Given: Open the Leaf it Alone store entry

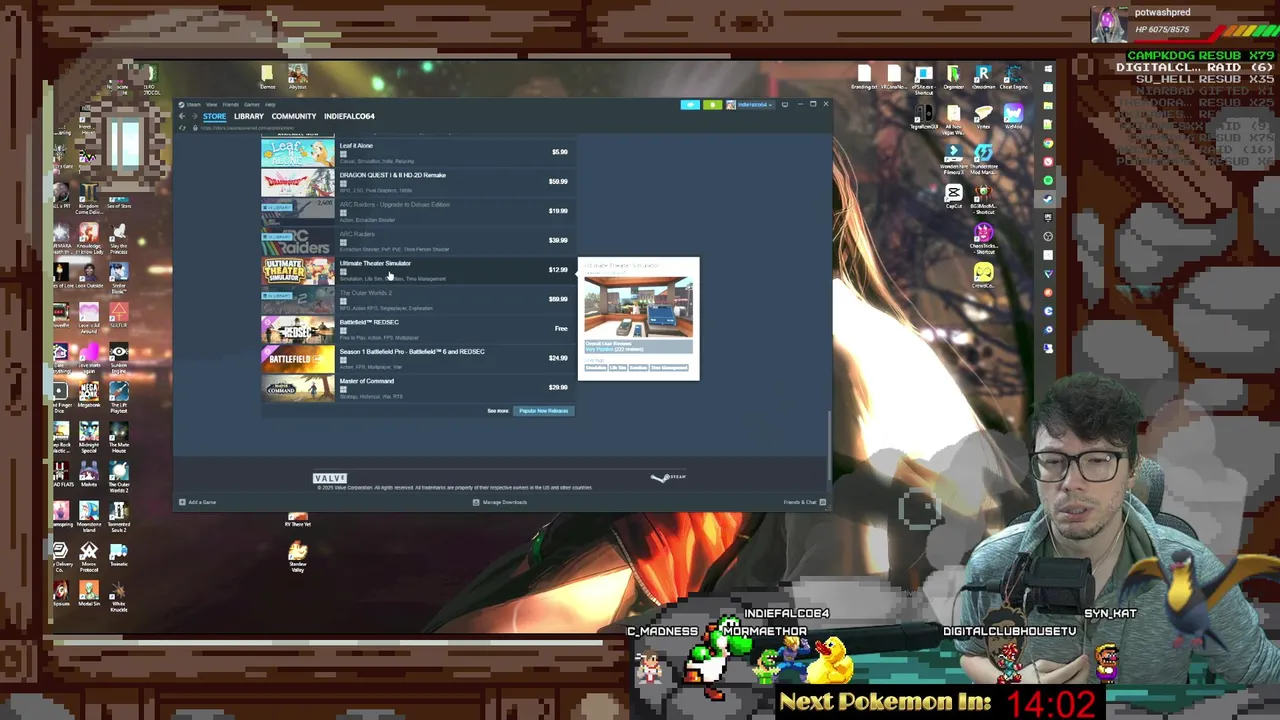Looking at the screenshot, I should (416, 152).
